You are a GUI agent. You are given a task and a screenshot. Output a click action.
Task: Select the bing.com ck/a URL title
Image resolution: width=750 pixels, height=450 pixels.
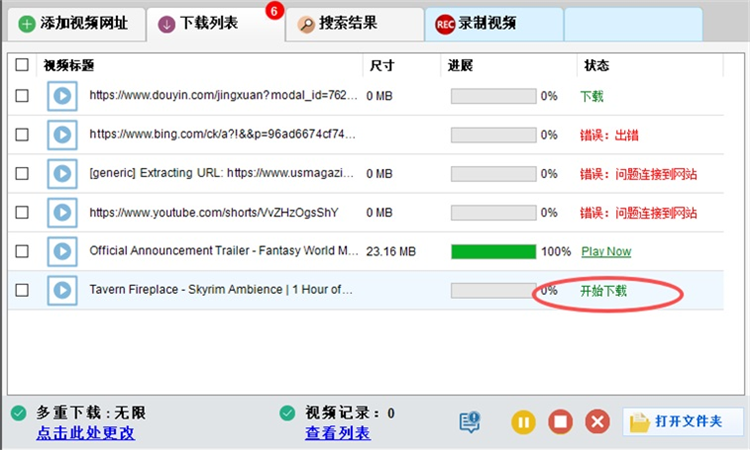pos(222,134)
